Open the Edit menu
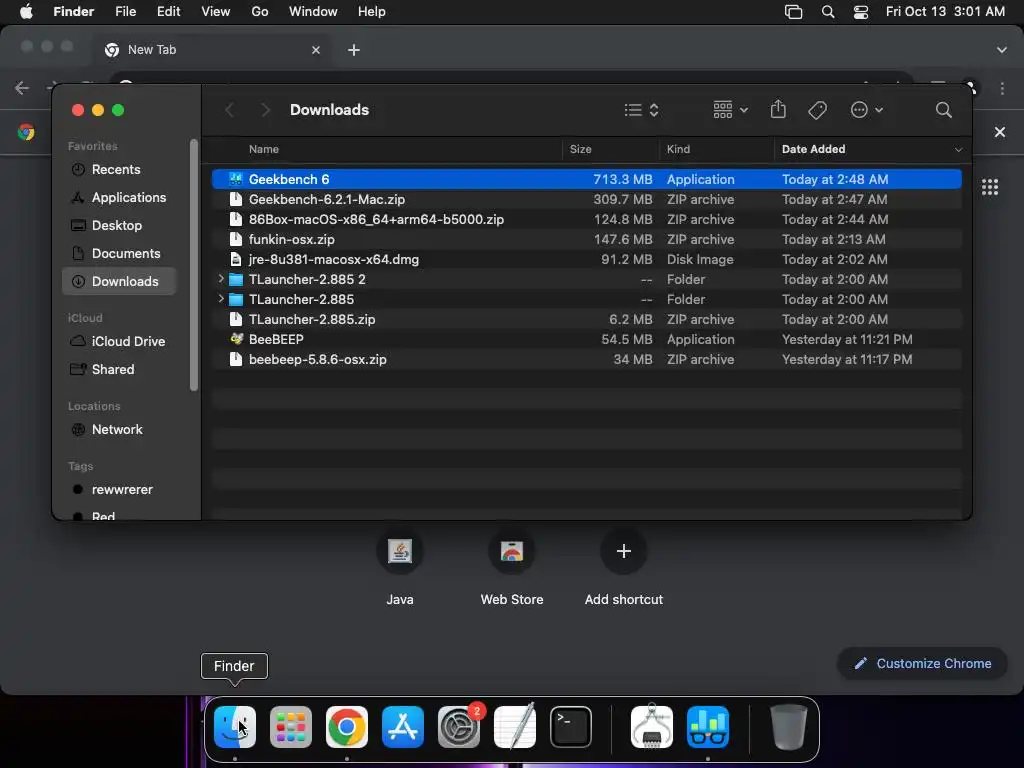 click(x=168, y=12)
